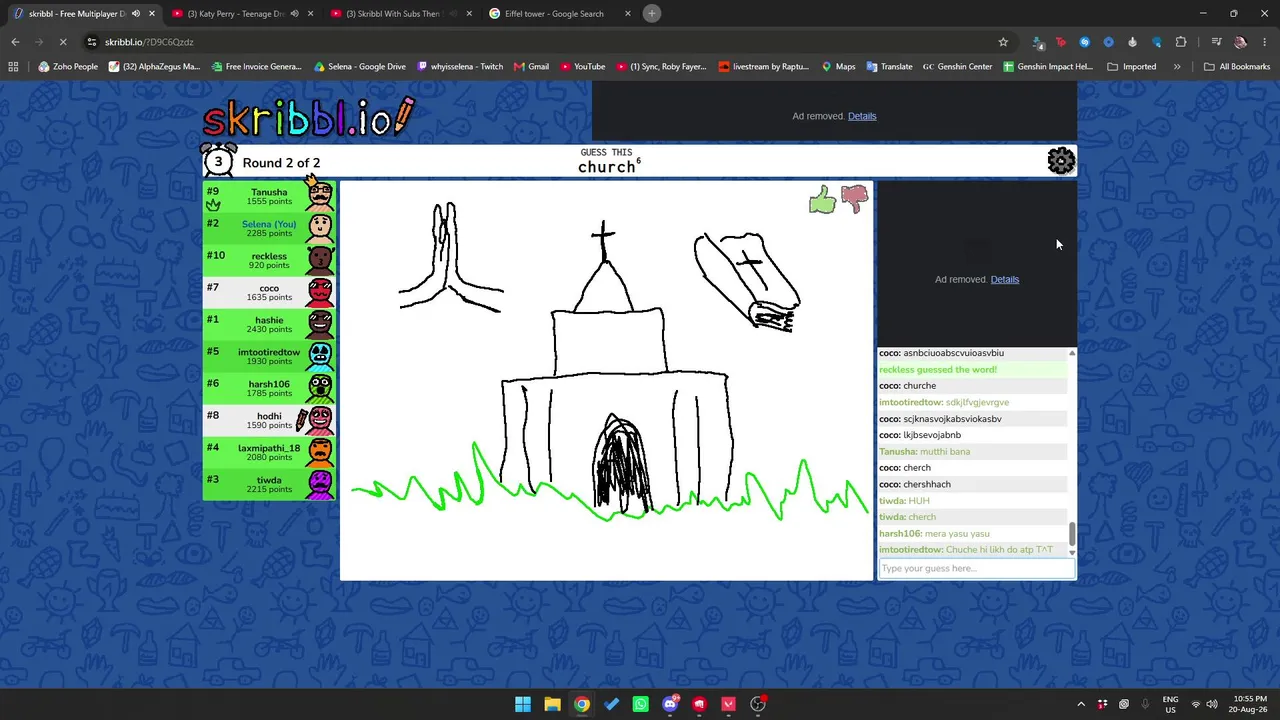Click Tanusha's player avatar
The image size is (1280, 720).
pyautogui.click(x=320, y=196)
